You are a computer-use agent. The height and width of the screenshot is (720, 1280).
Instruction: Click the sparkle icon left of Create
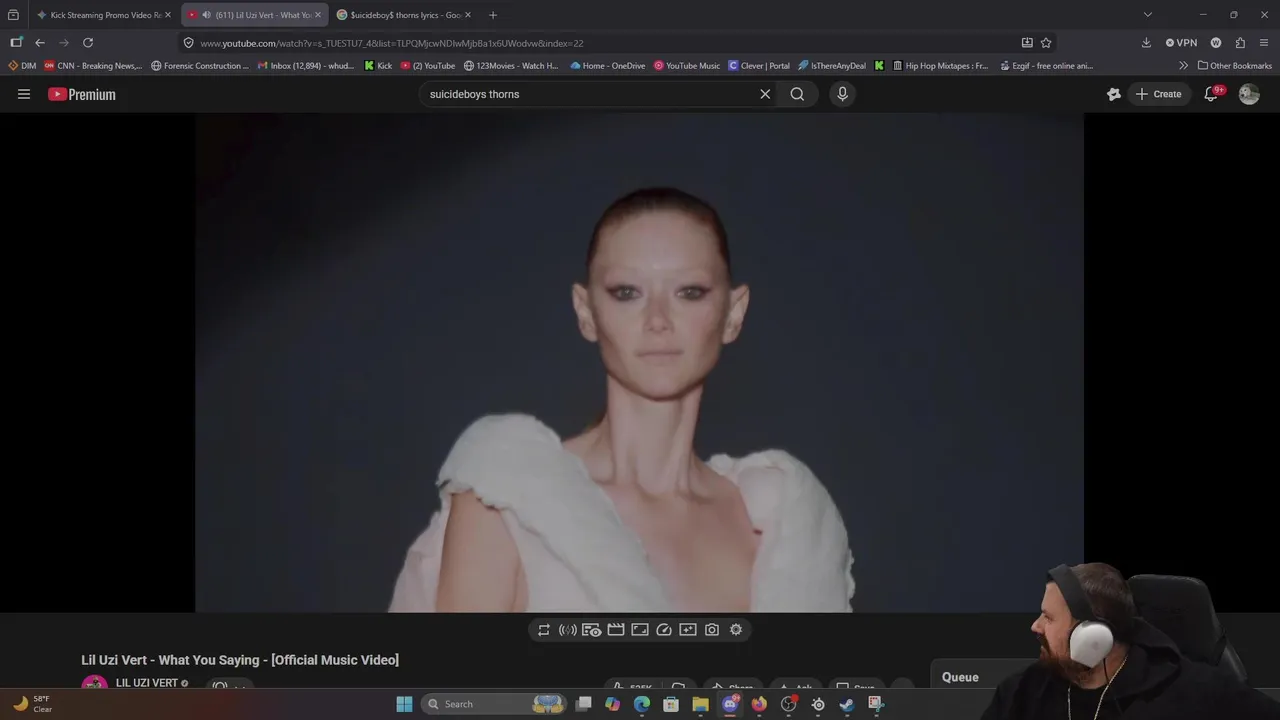1114,94
